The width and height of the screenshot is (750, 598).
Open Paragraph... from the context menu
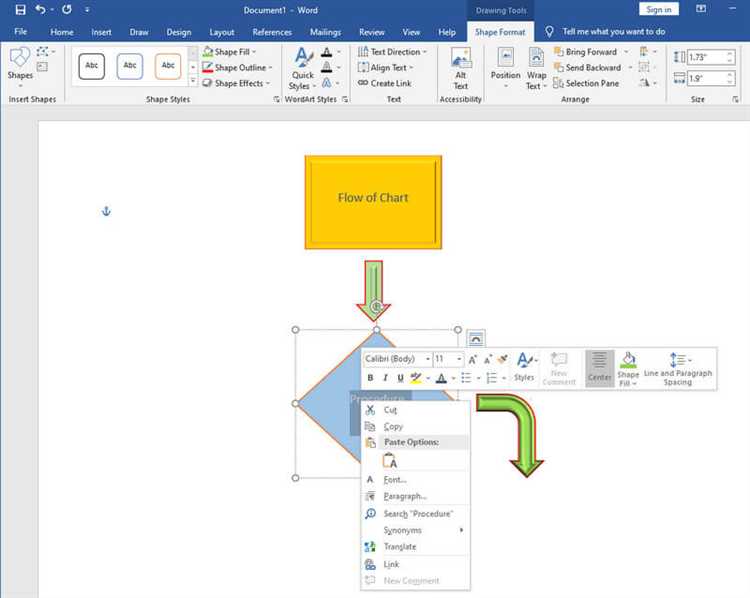click(415, 496)
